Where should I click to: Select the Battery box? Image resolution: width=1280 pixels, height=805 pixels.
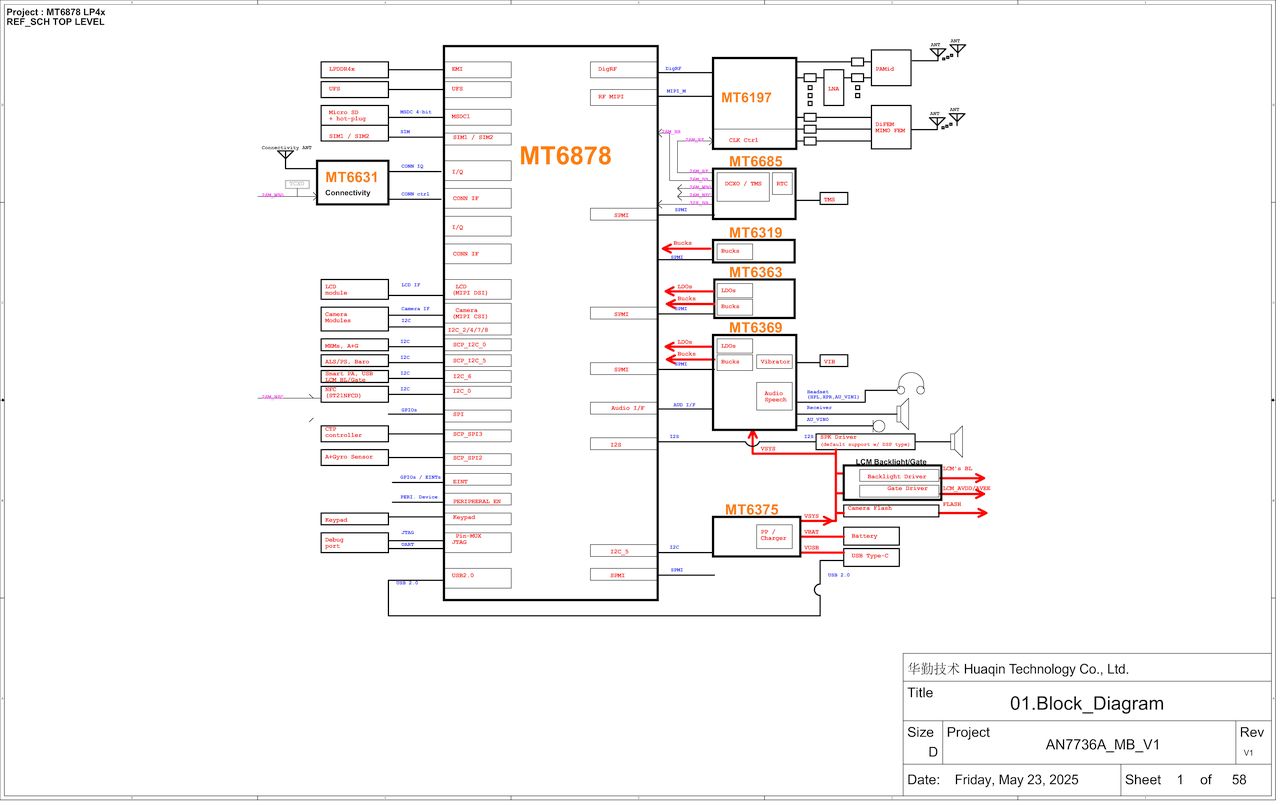pyautogui.click(x=872, y=536)
